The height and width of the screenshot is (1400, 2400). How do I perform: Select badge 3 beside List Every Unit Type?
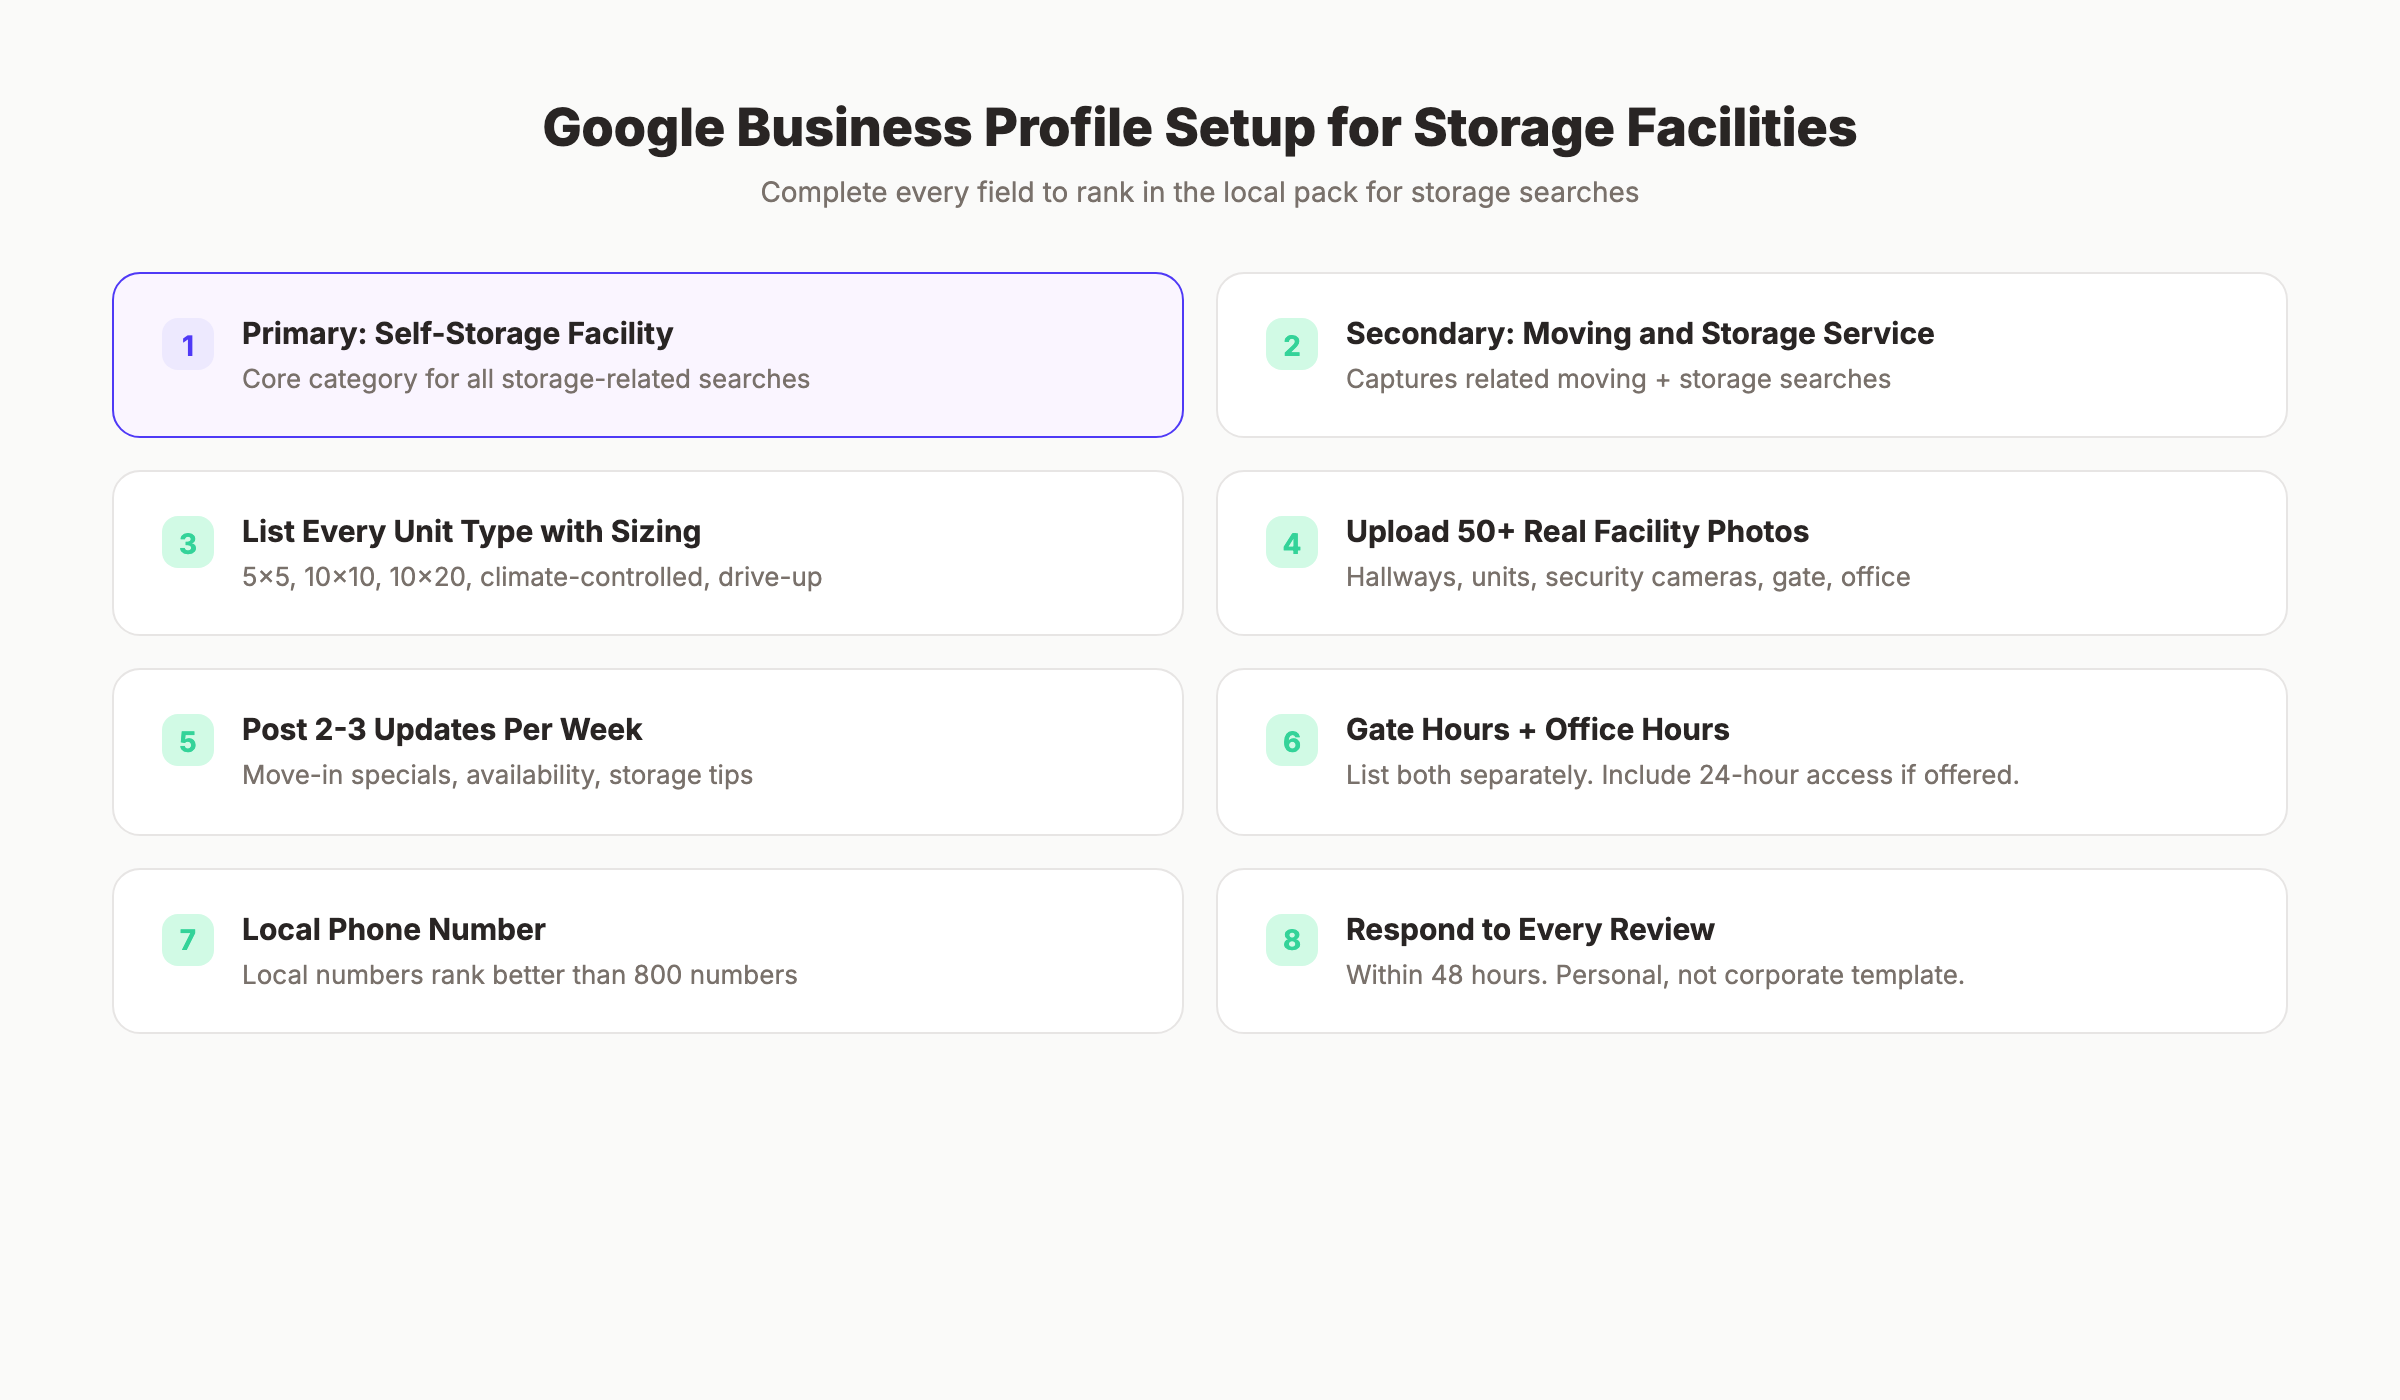coord(187,542)
